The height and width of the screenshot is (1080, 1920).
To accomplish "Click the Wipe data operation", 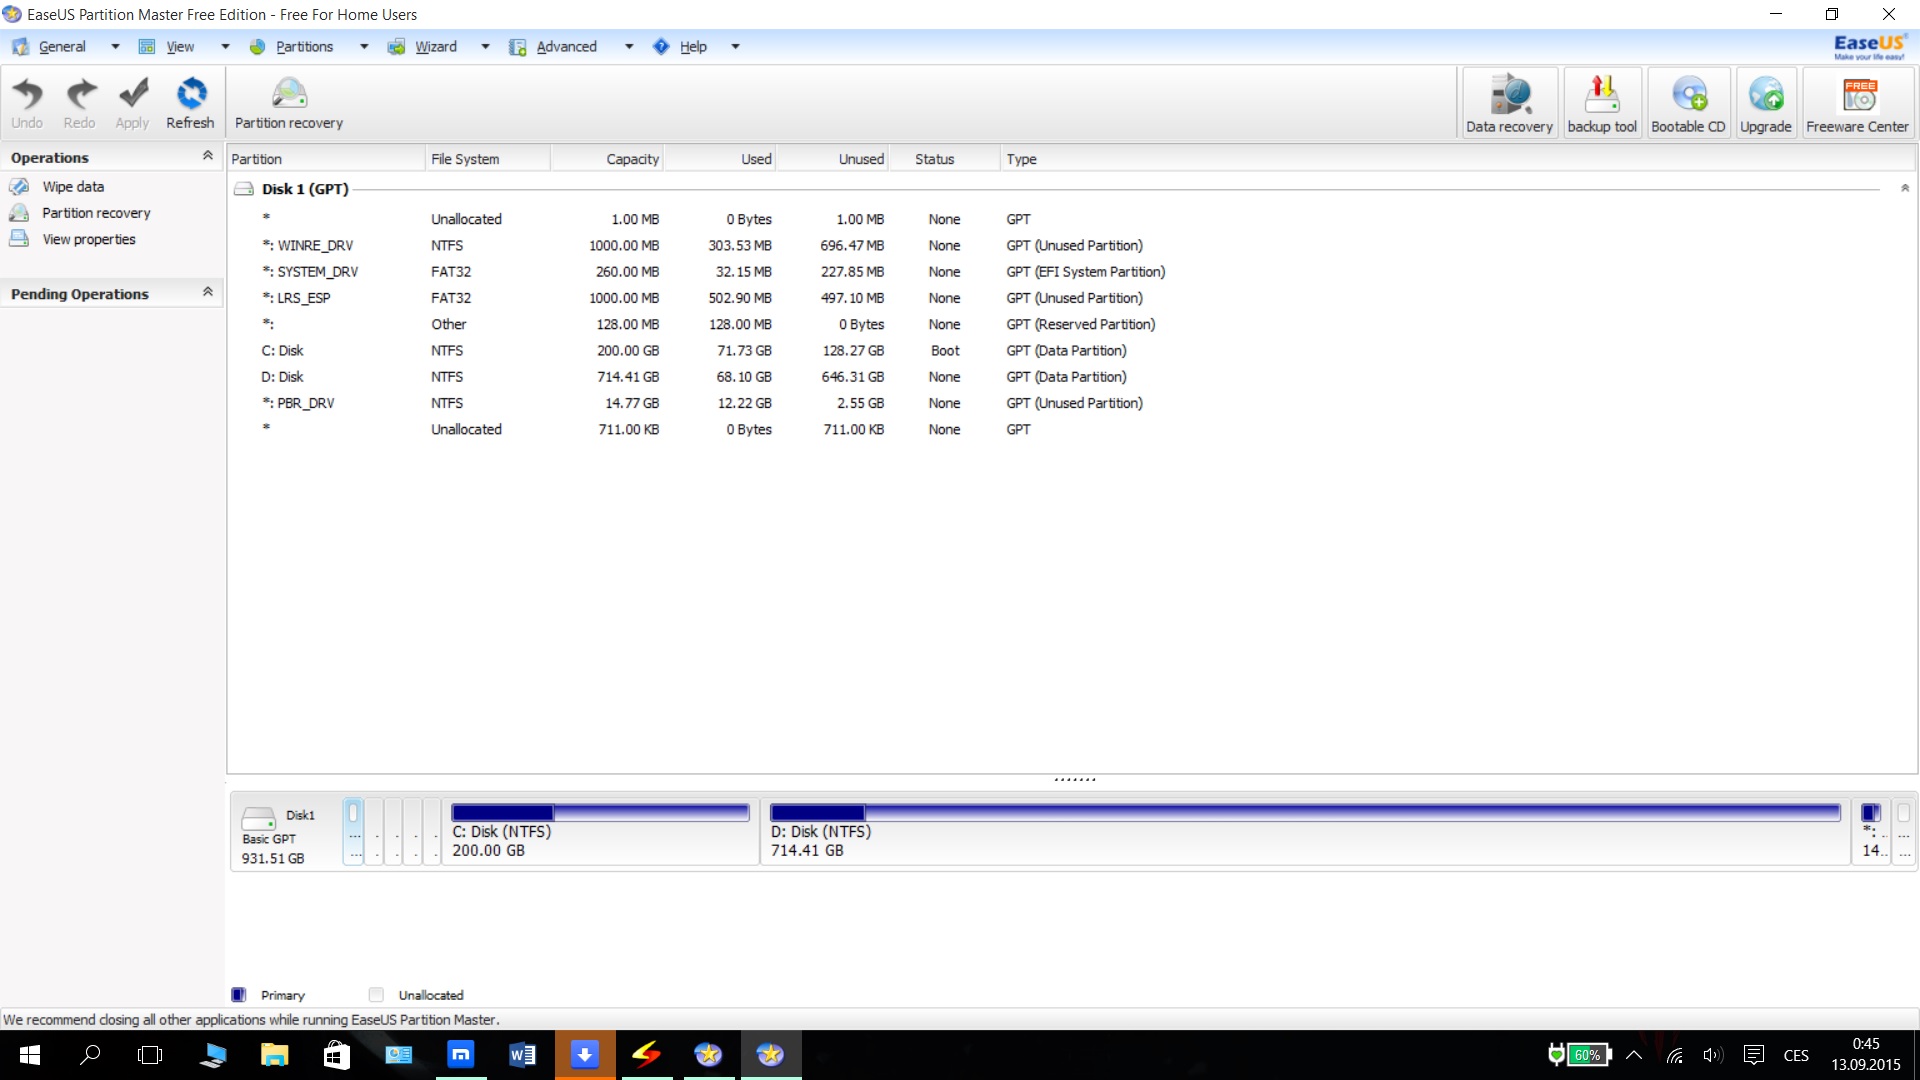I will pyautogui.click(x=73, y=187).
